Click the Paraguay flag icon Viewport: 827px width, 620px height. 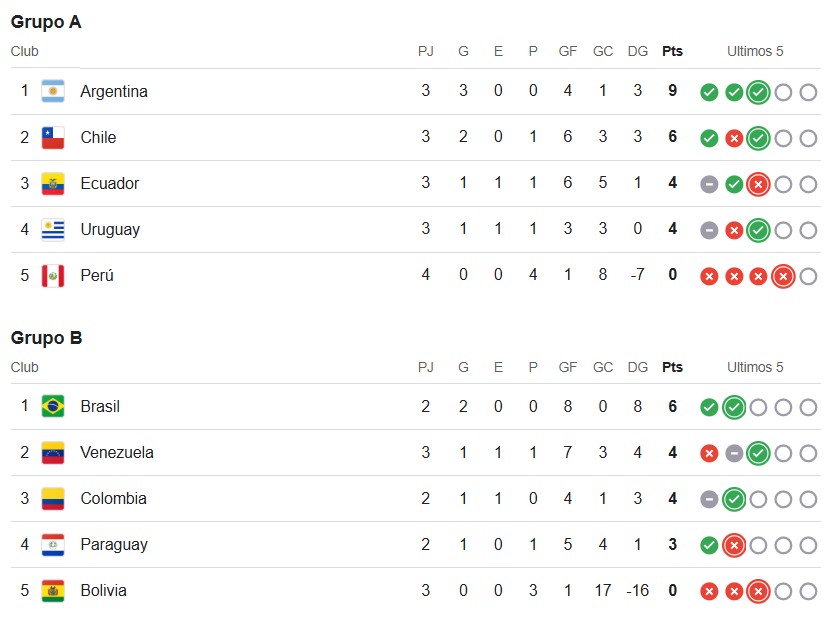click(53, 545)
